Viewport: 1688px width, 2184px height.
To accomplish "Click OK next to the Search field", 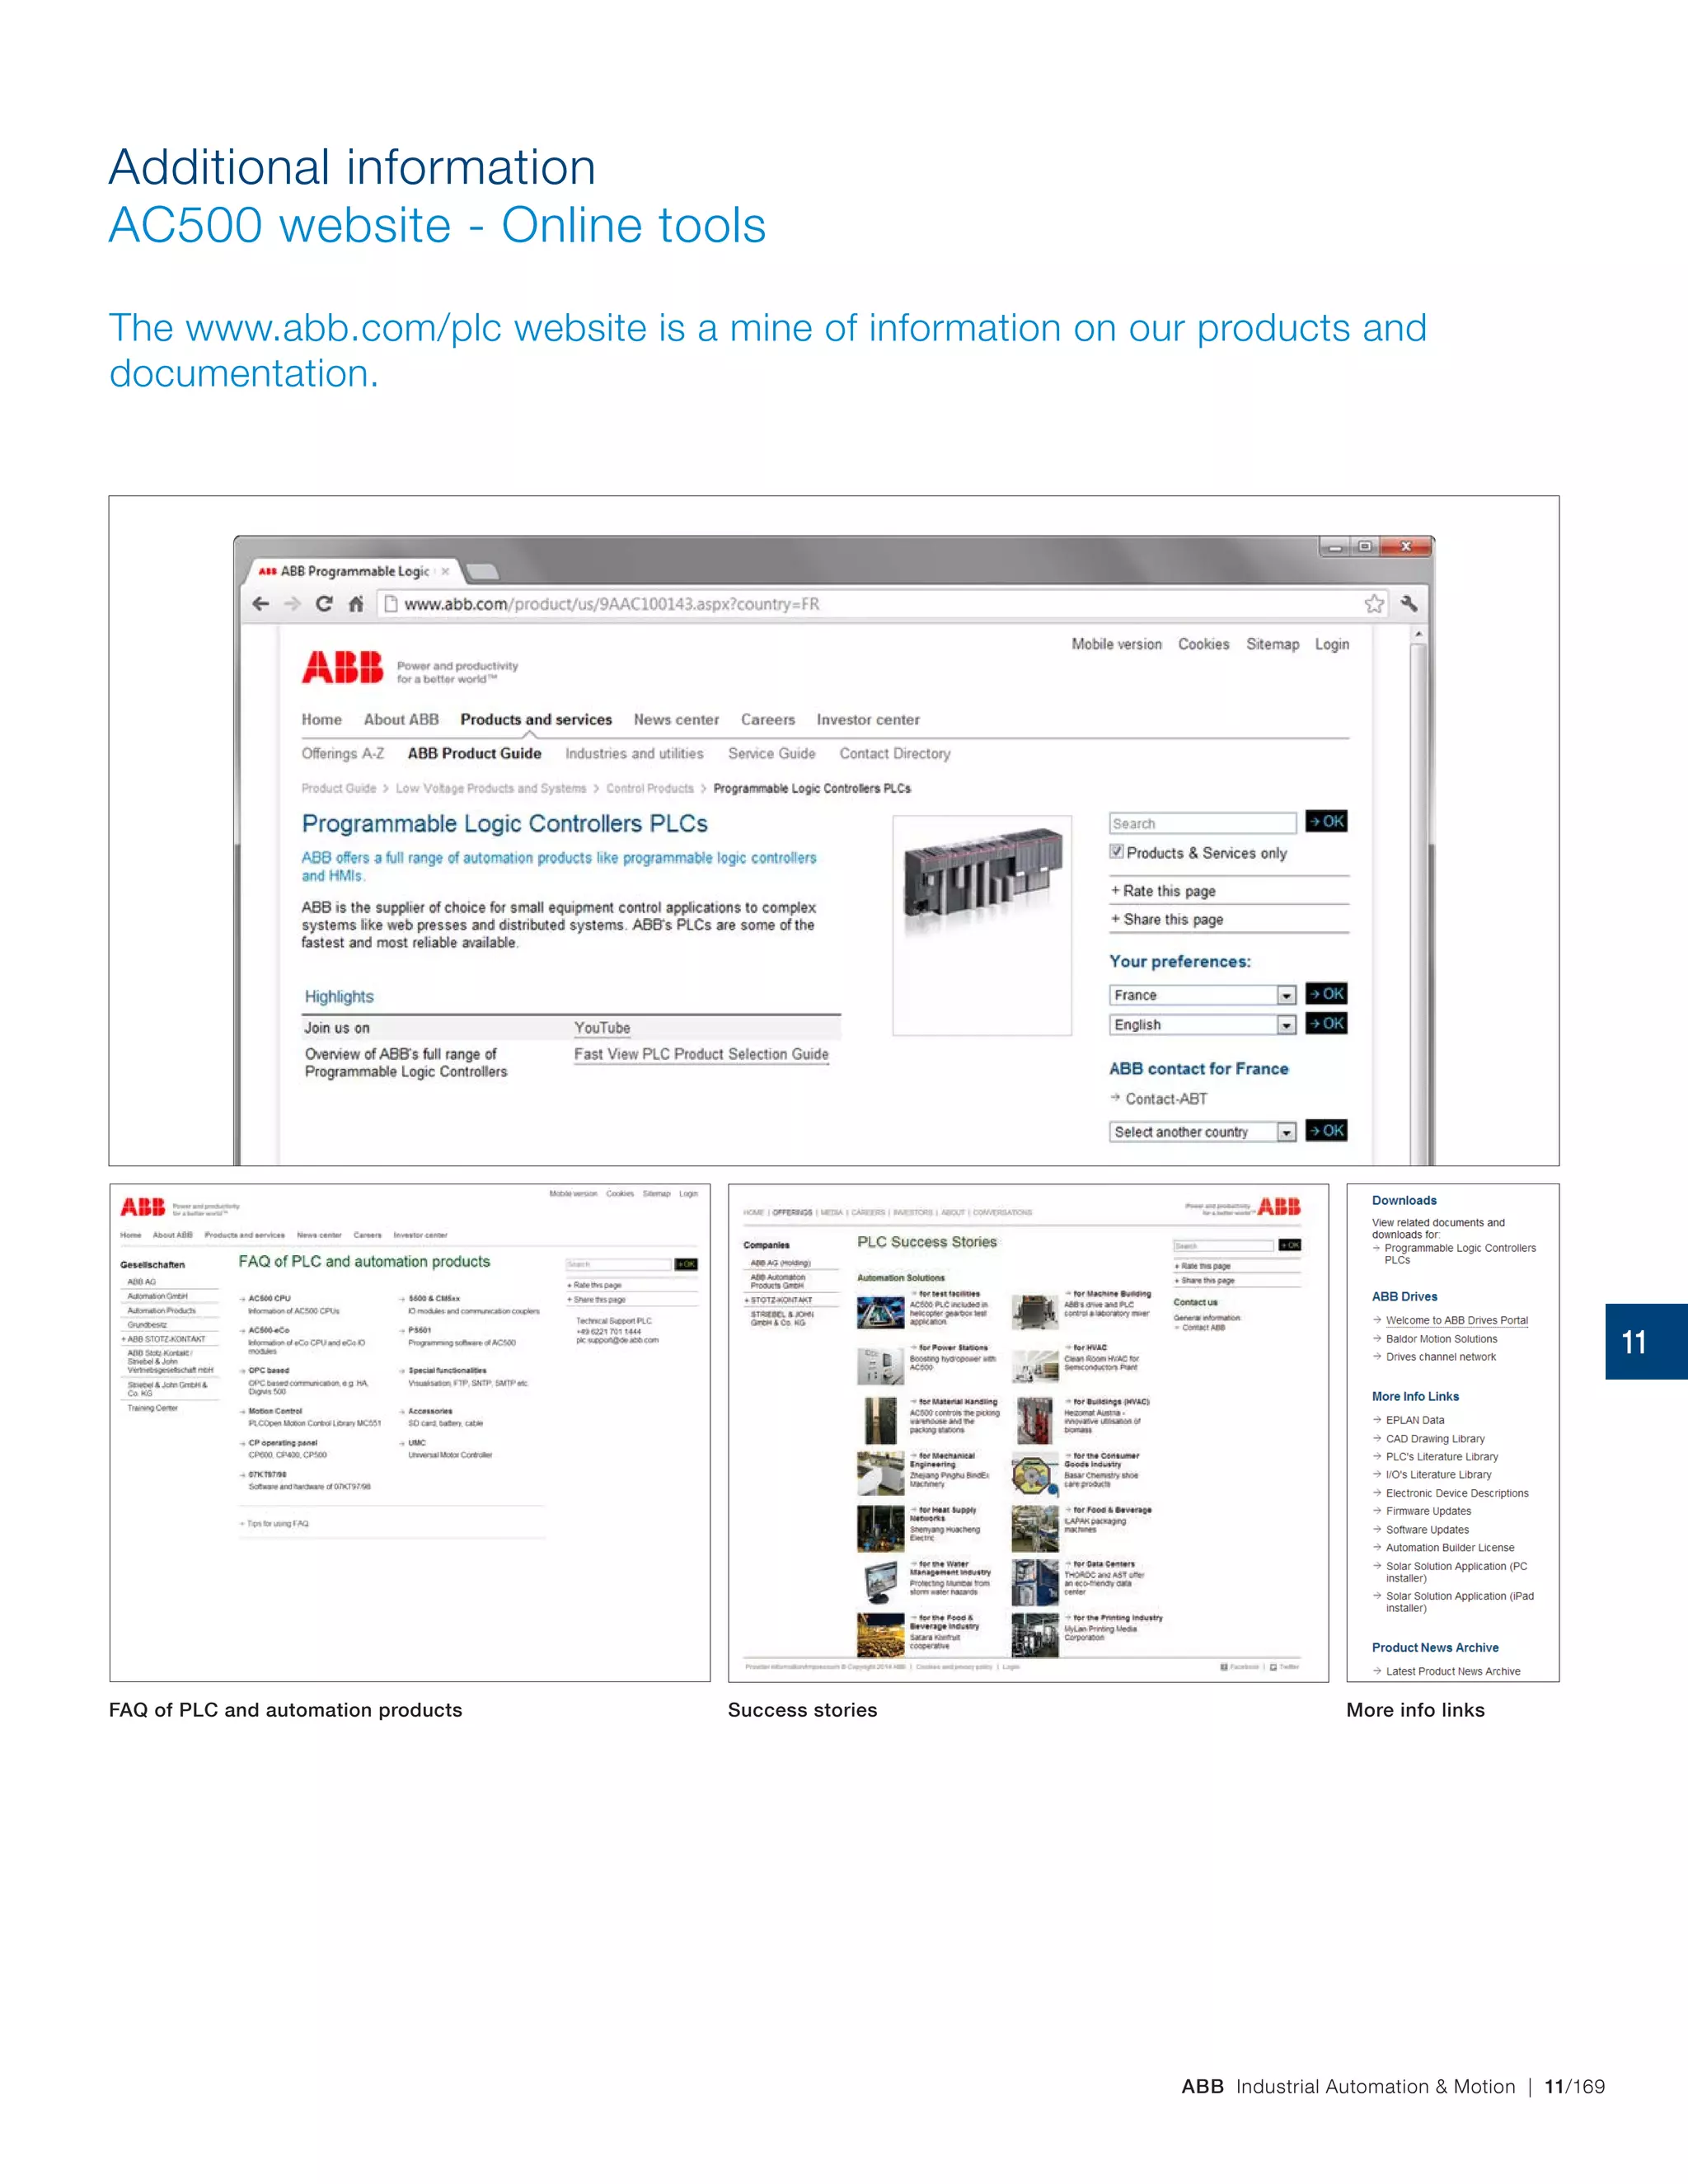I will pyautogui.click(x=1326, y=822).
